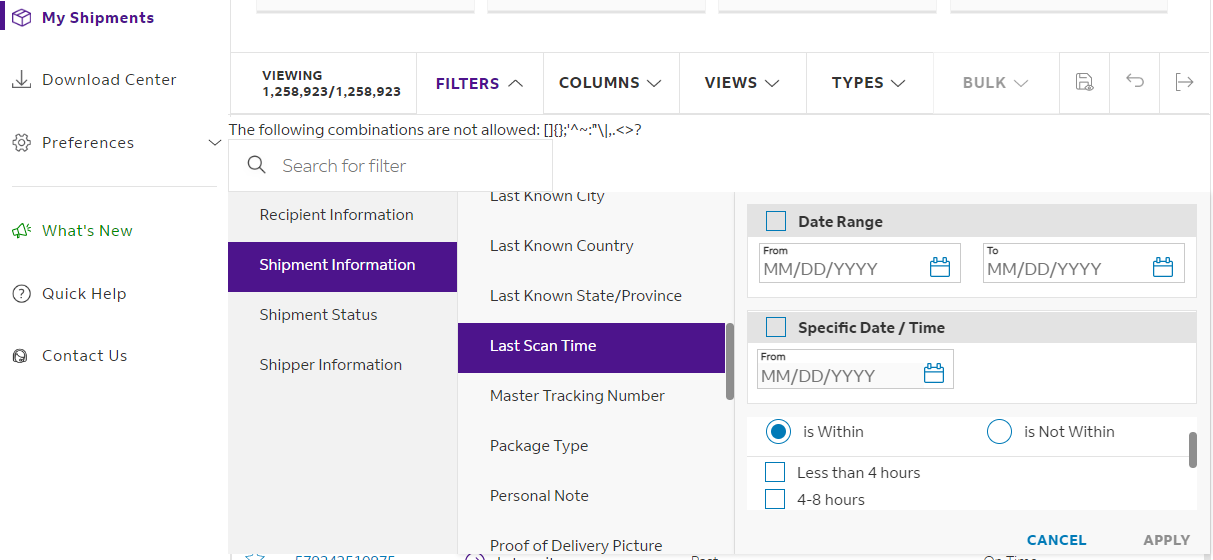Viewport: 1213px width, 560px height.
Task: Expand the Preferences chevron
Action: tap(214, 143)
